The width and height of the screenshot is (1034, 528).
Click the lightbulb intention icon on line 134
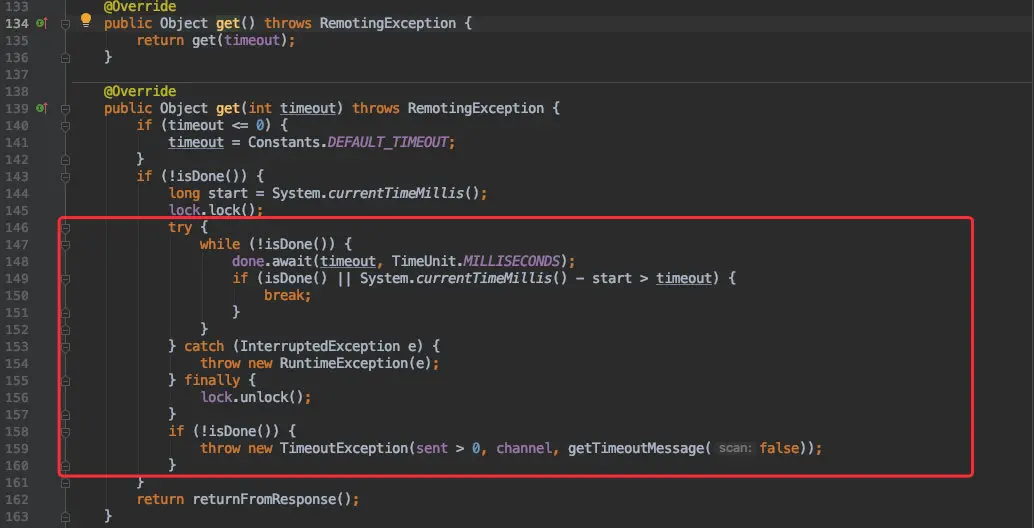coord(86,20)
